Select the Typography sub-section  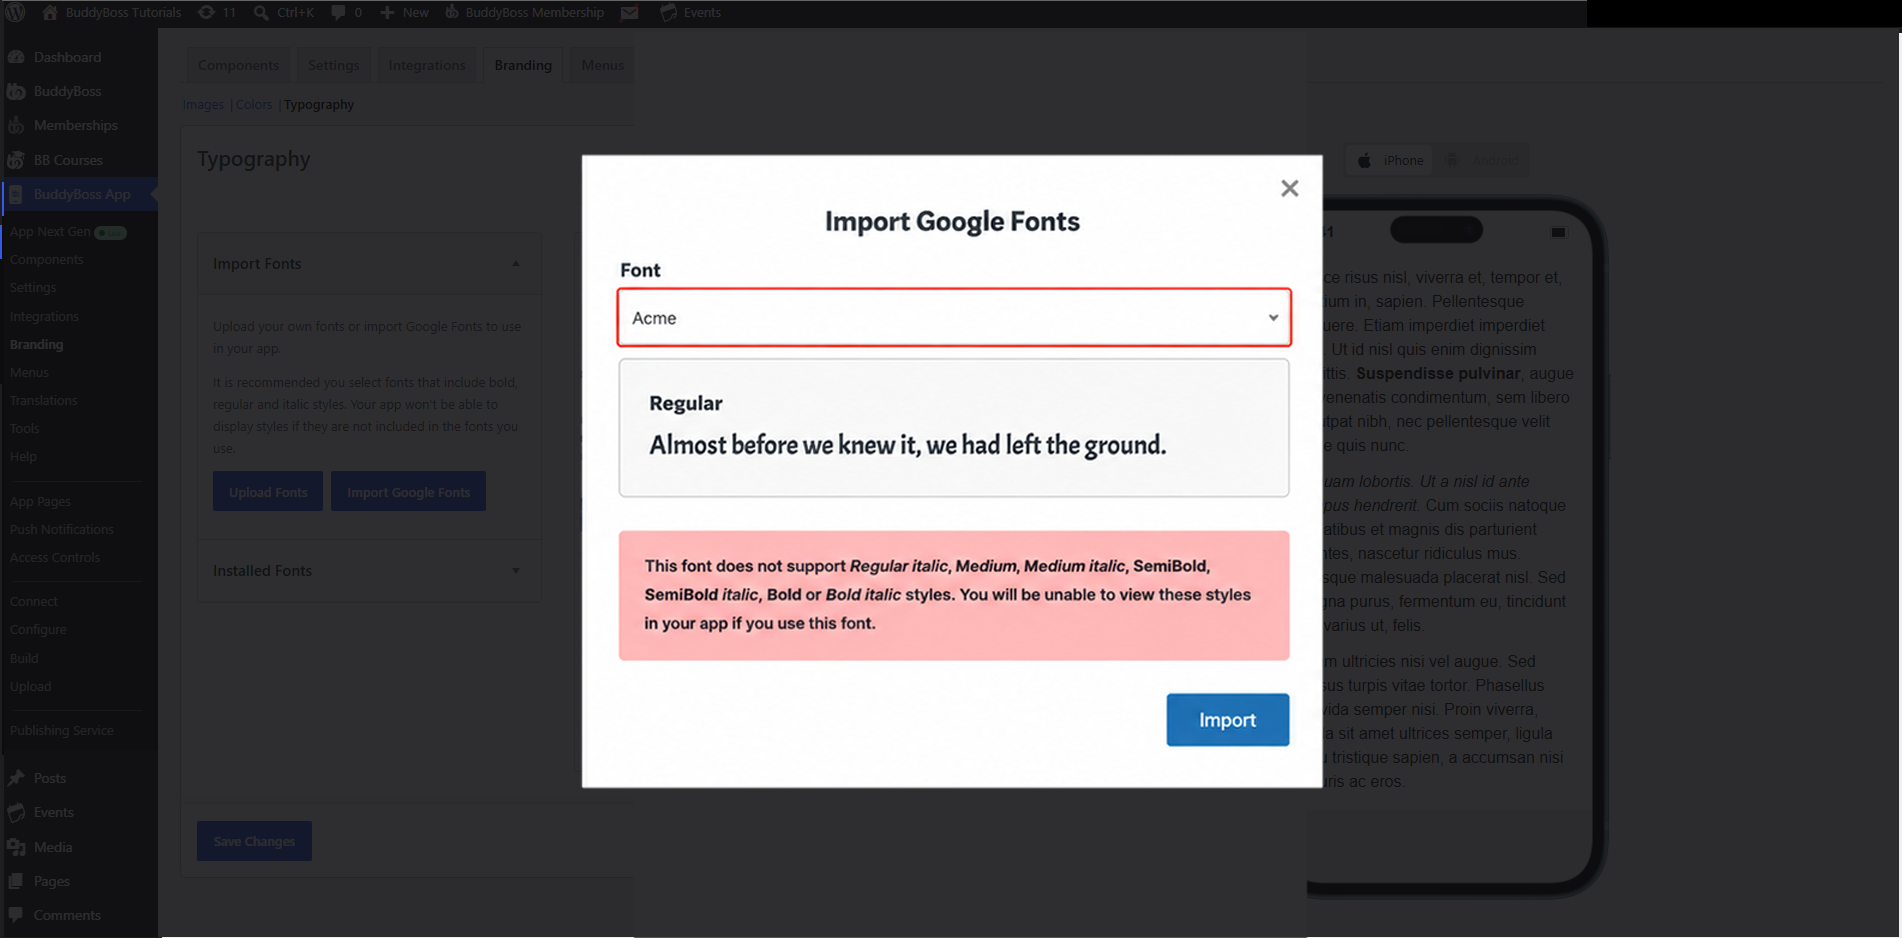click(319, 104)
